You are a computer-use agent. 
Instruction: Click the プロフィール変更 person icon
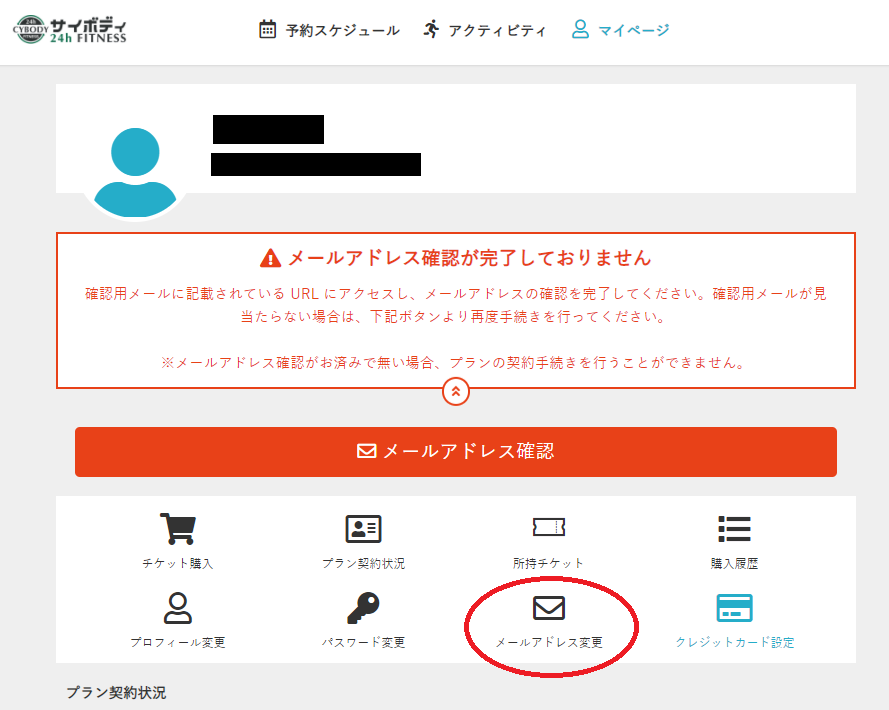pyautogui.click(x=177, y=607)
